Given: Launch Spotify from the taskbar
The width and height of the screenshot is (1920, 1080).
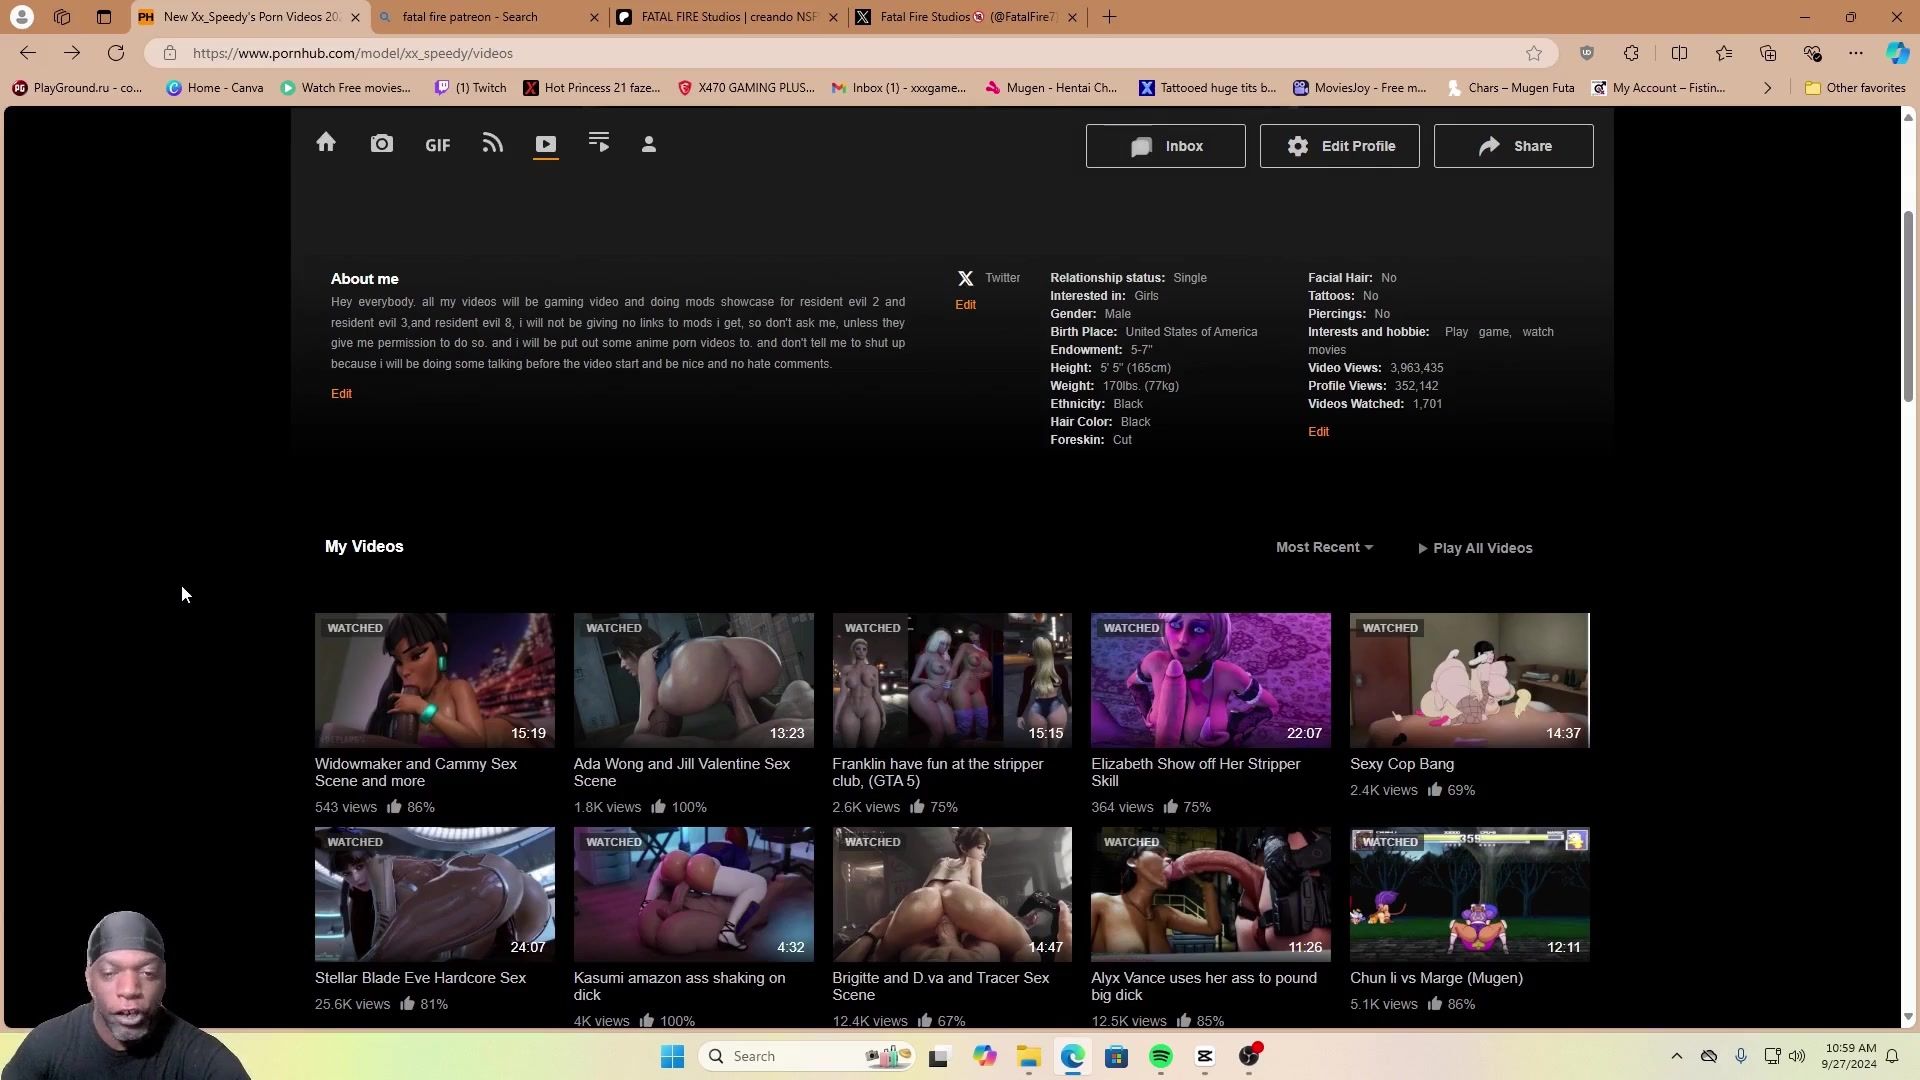Looking at the screenshot, I should [1161, 1057].
